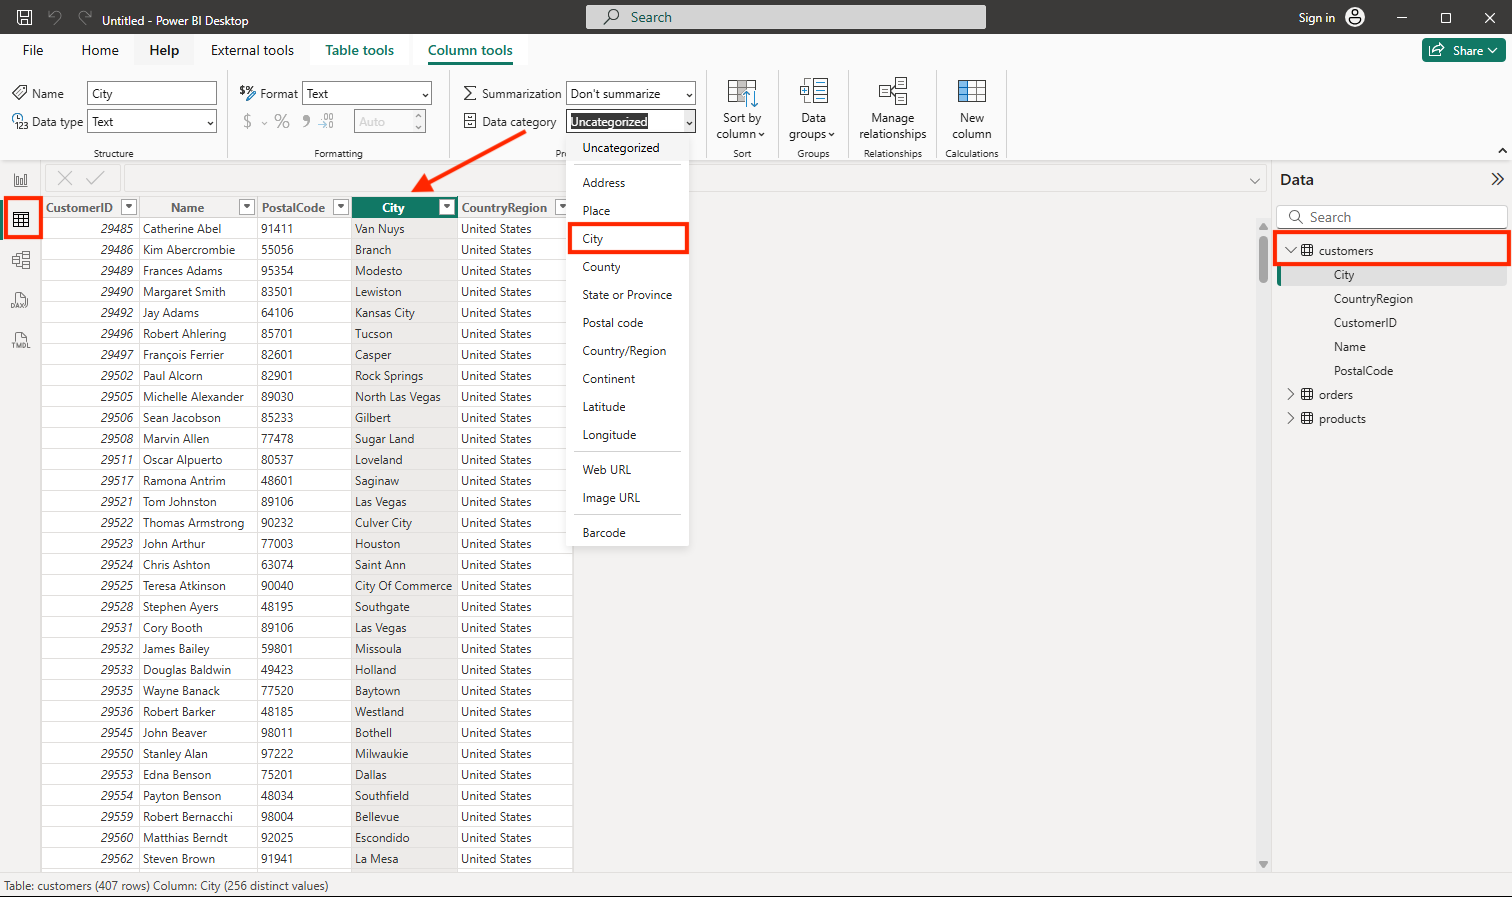Select Address data category
Image resolution: width=1512 pixels, height=897 pixels.
pyautogui.click(x=628, y=183)
